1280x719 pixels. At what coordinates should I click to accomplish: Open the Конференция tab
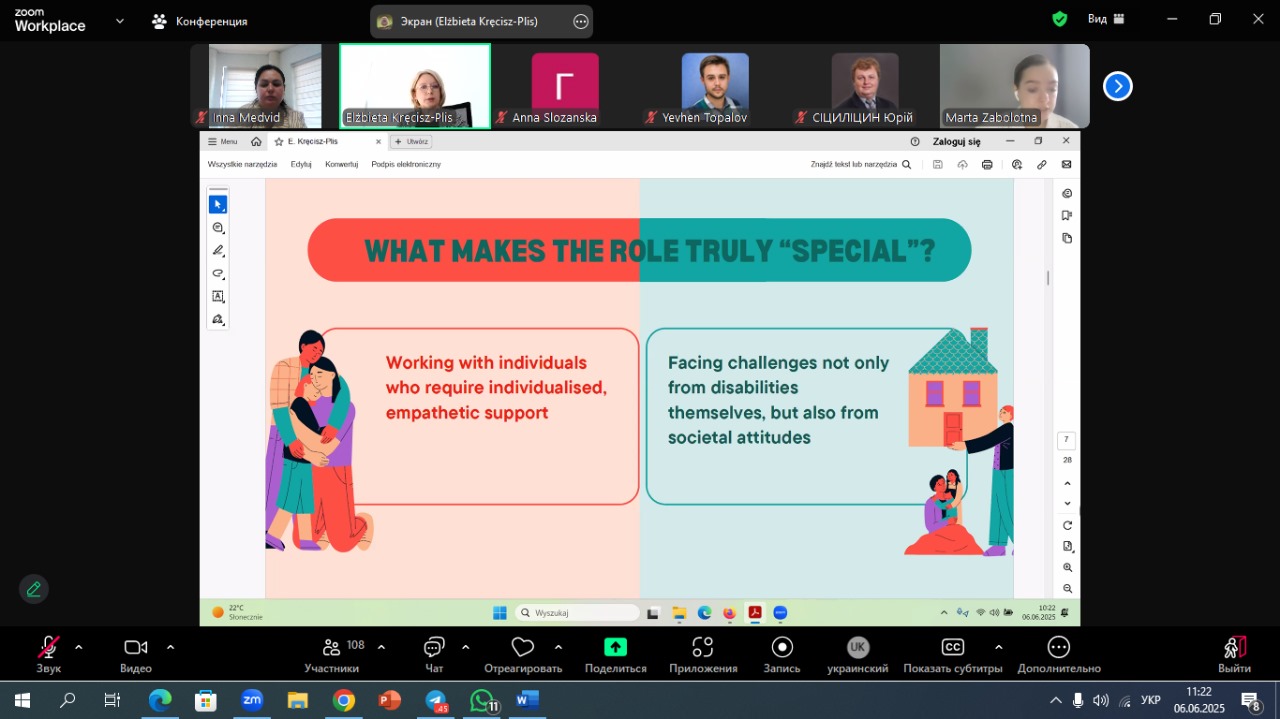[x=200, y=21]
